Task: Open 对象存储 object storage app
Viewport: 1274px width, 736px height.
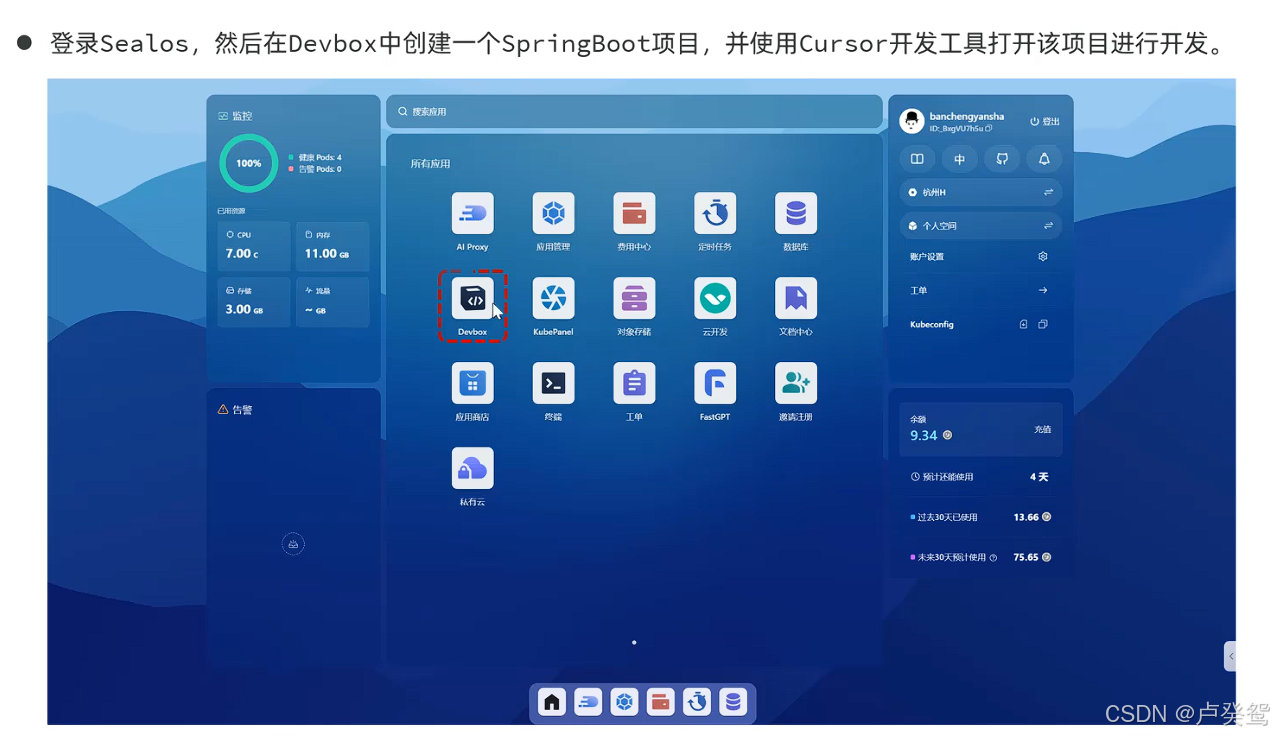Action: click(x=634, y=298)
